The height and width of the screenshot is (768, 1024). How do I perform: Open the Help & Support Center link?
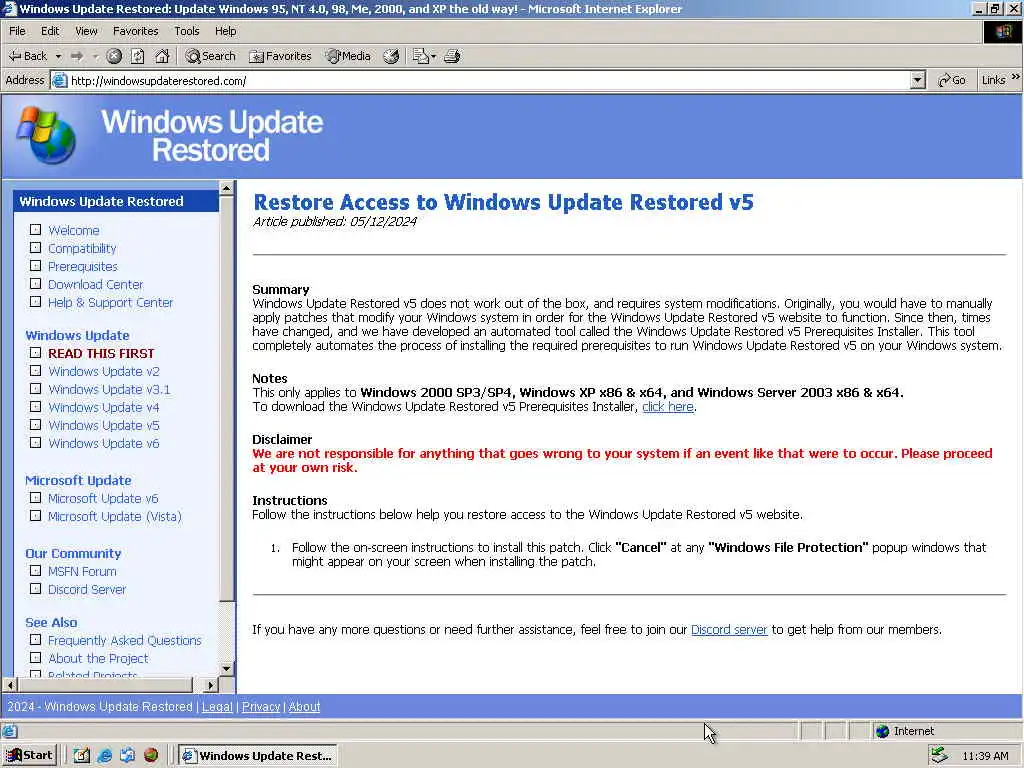click(x=110, y=302)
